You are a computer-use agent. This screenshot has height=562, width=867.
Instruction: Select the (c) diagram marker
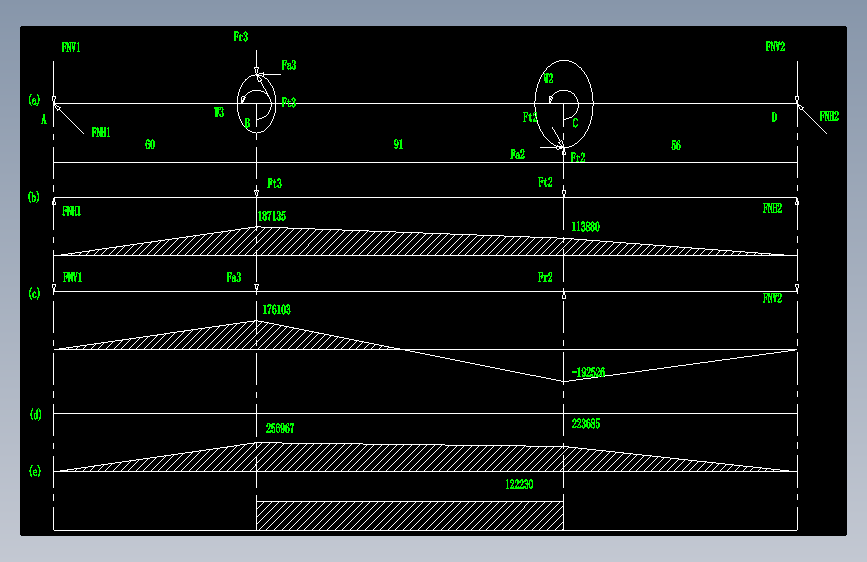click(x=34, y=294)
